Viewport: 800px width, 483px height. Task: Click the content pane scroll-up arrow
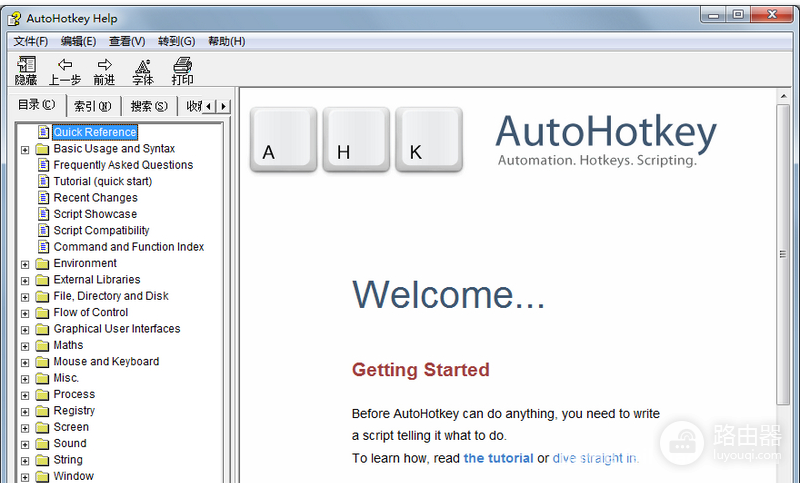point(783,96)
